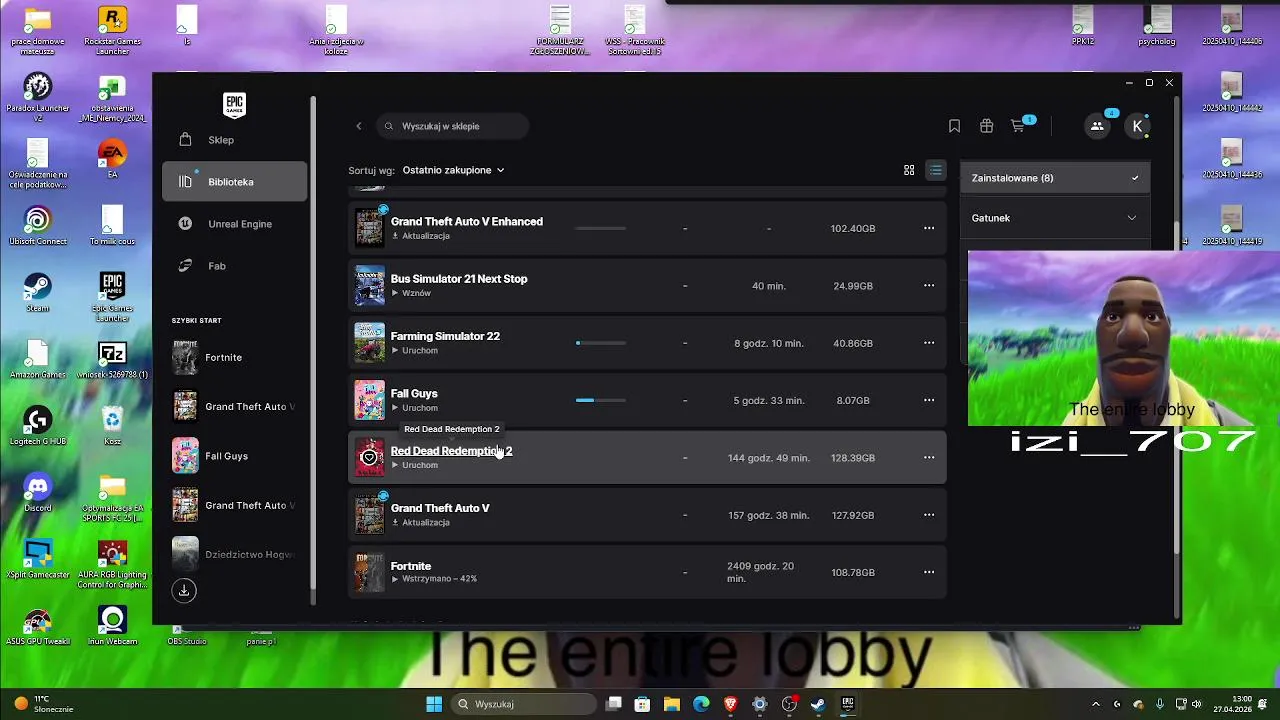1280x720 pixels.
Task: Open Unreal Engine section
Action: (234, 224)
